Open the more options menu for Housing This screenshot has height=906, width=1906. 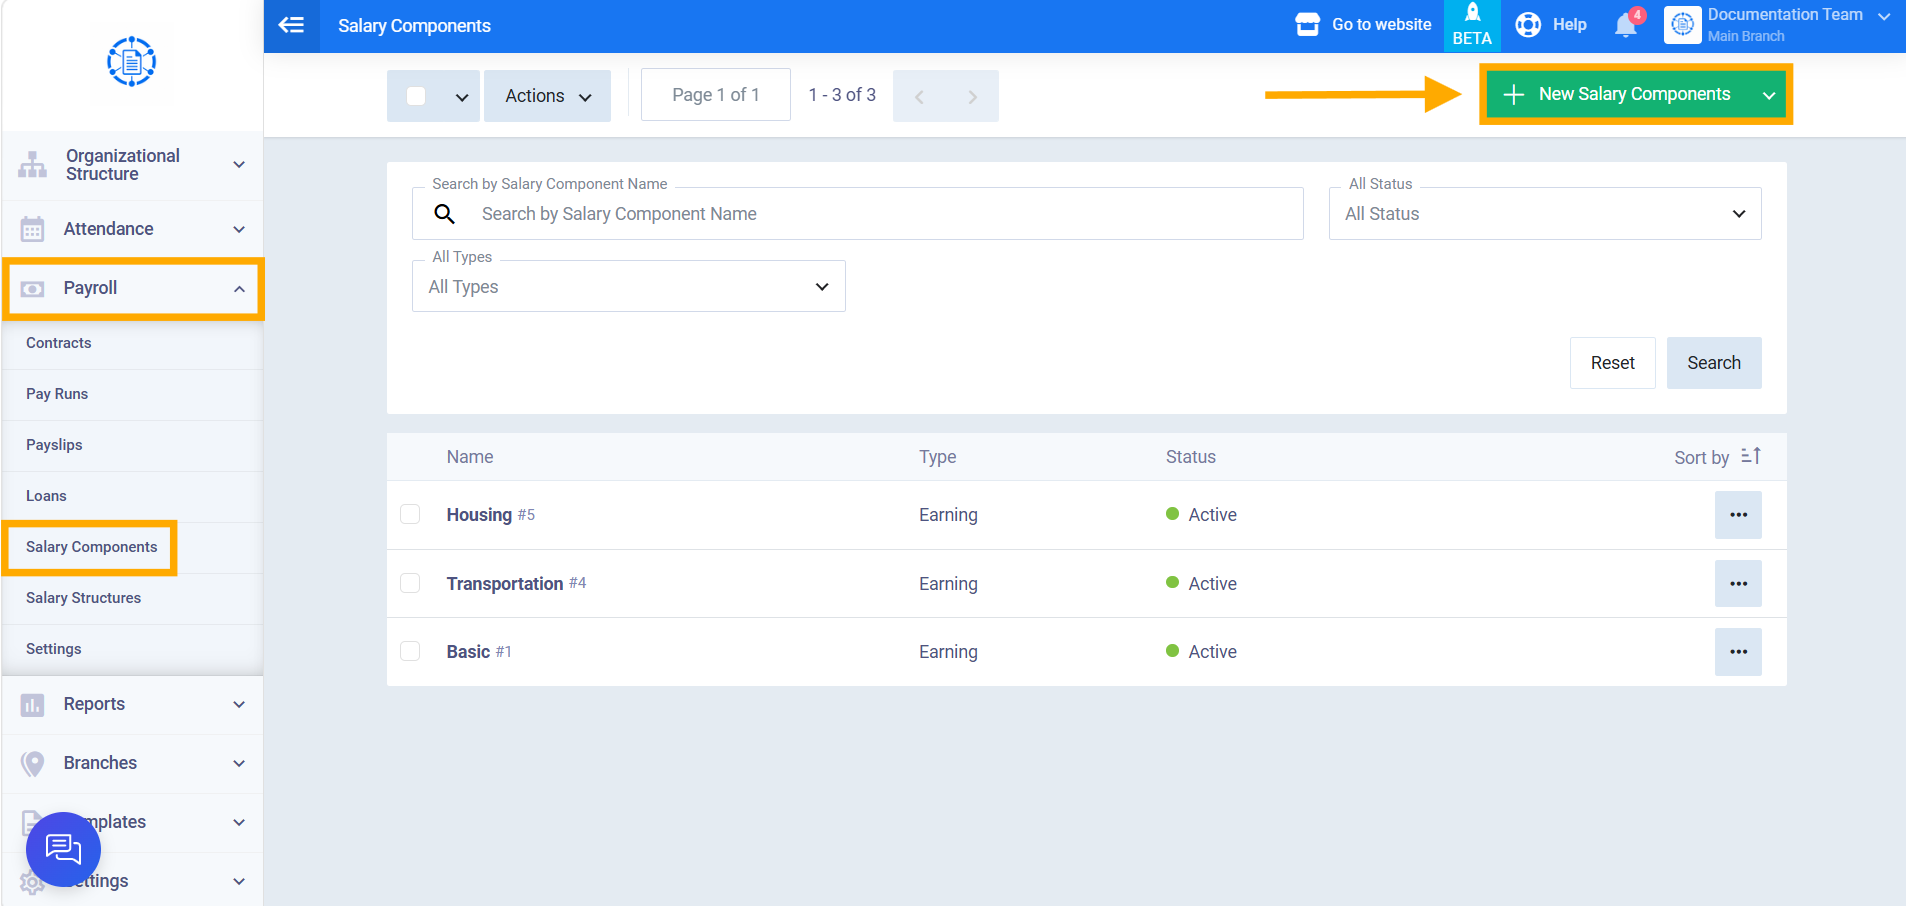coord(1738,515)
